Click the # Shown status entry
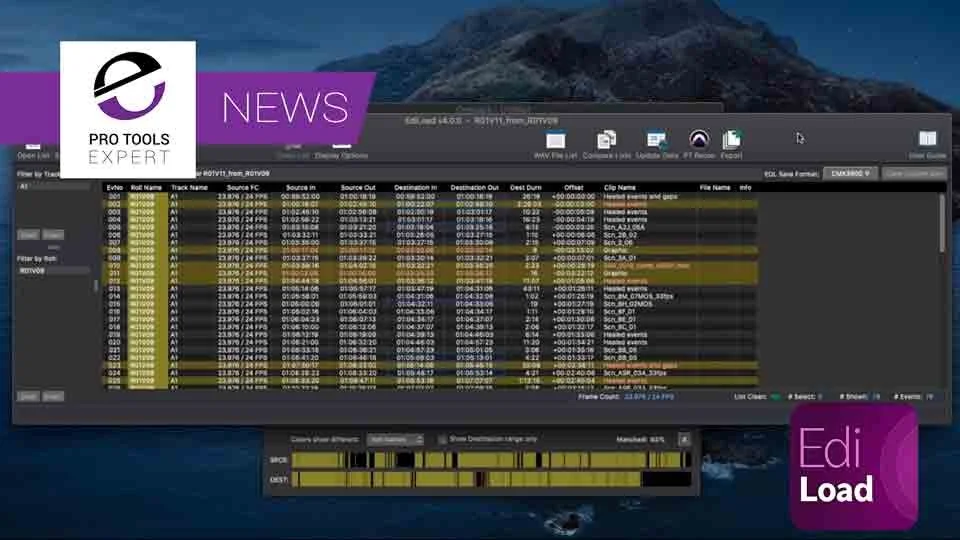960x540 pixels. click(x=860, y=397)
